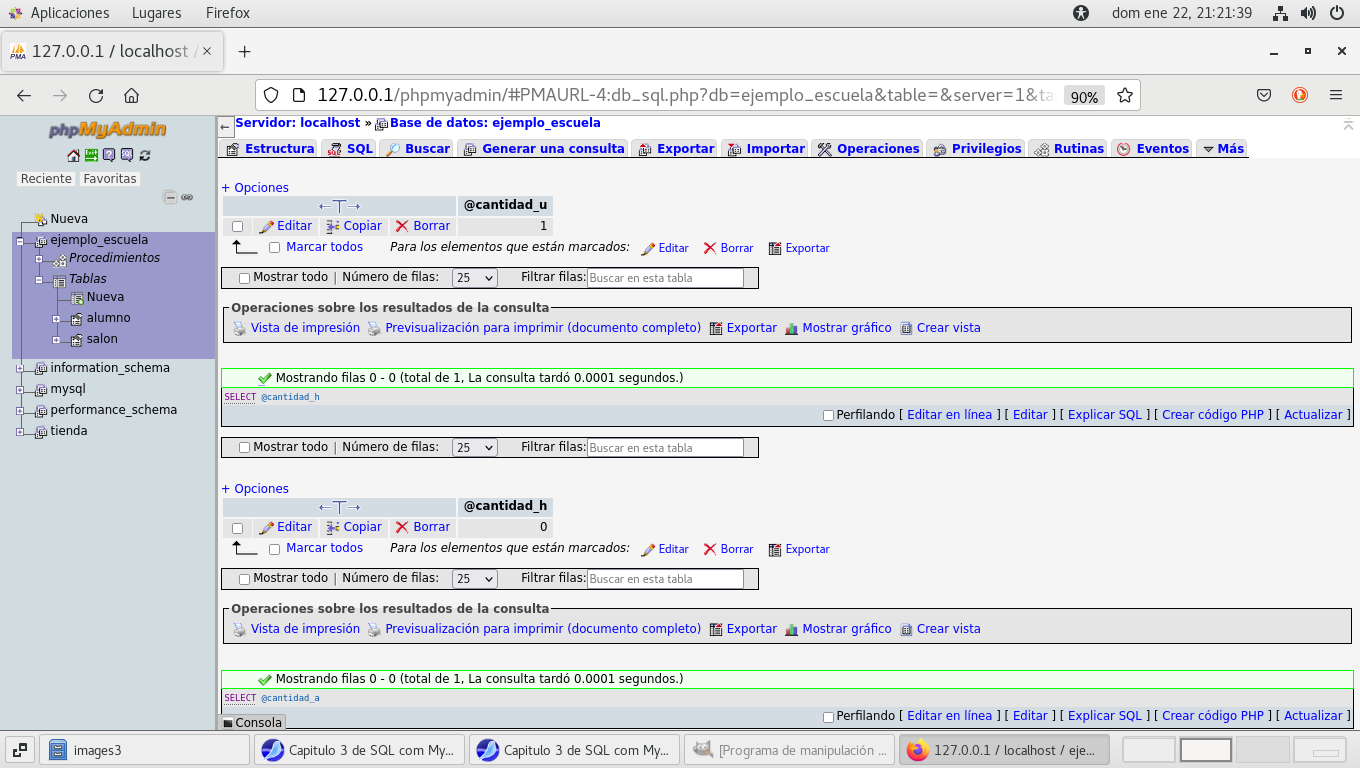1360x768 pixels.
Task: Switch to the Exportar tab
Action: (675, 149)
